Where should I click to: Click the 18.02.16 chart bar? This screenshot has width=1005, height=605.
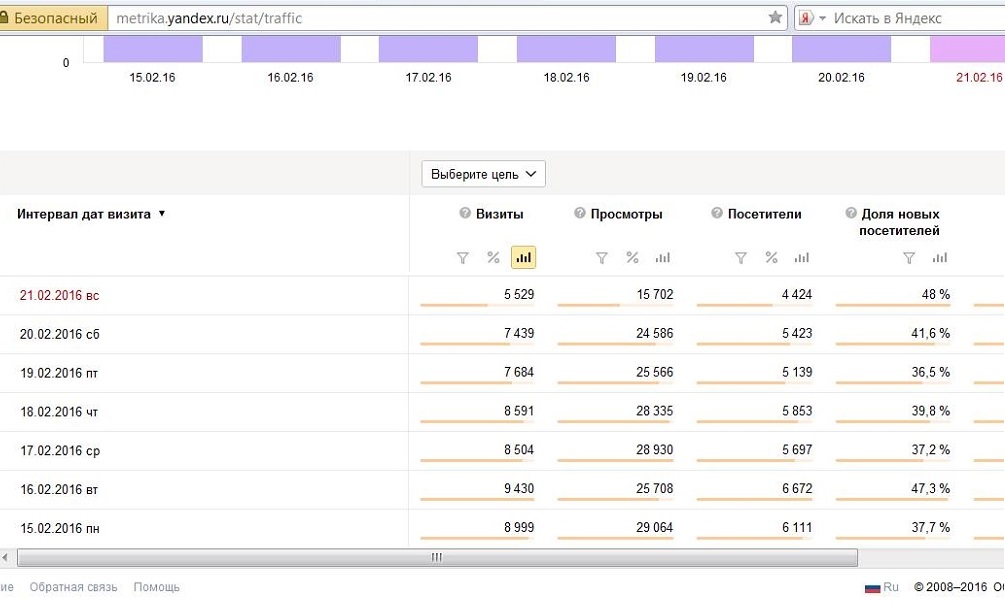pos(566,49)
